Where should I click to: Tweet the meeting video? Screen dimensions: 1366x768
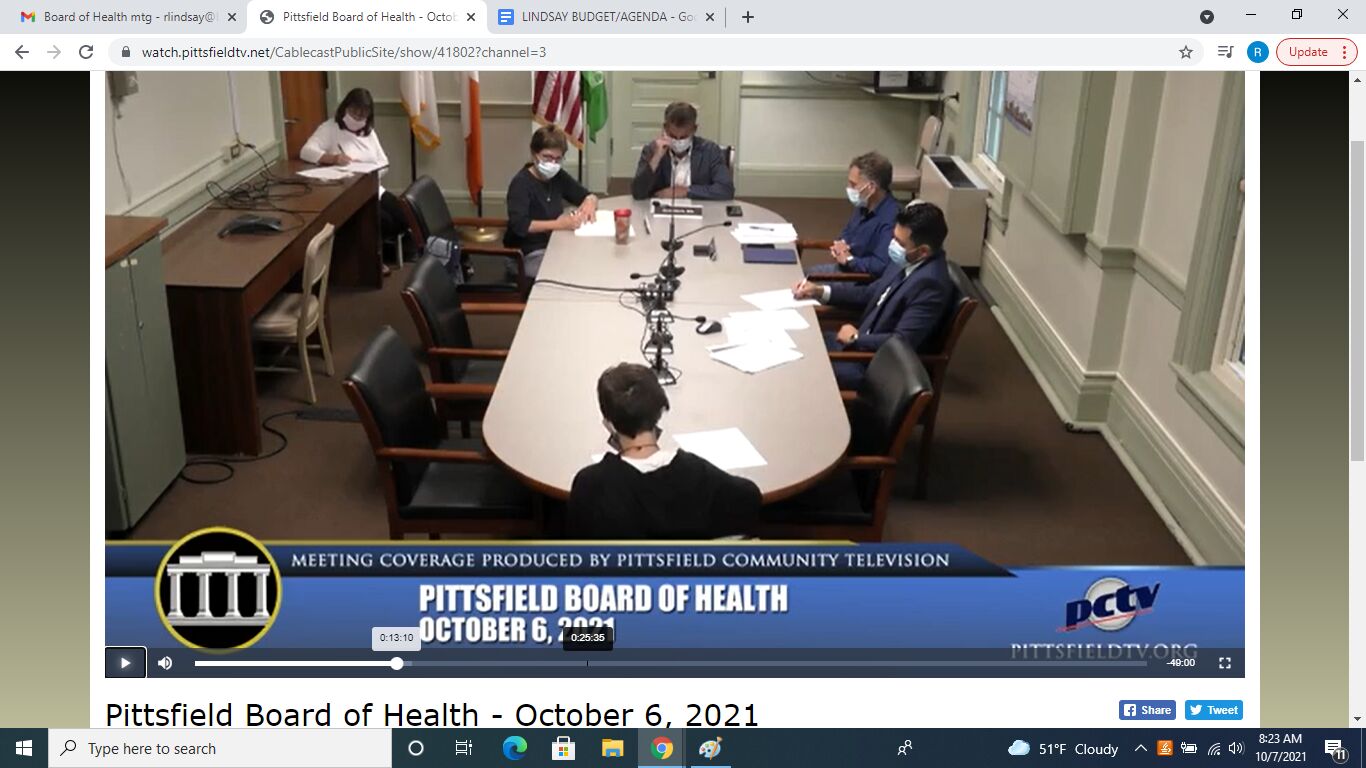(1213, 709)
